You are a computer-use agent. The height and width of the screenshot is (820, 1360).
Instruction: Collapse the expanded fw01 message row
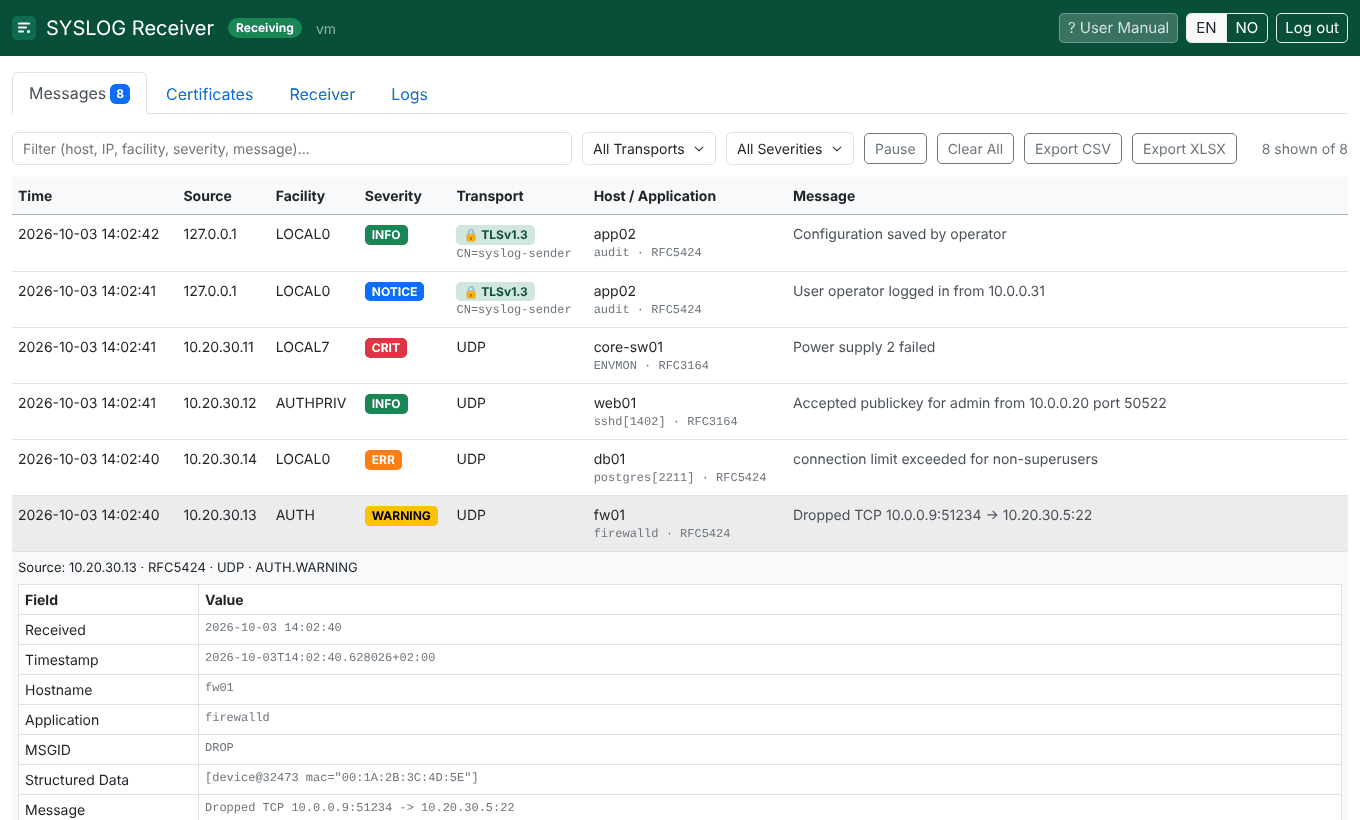point(680,524)
